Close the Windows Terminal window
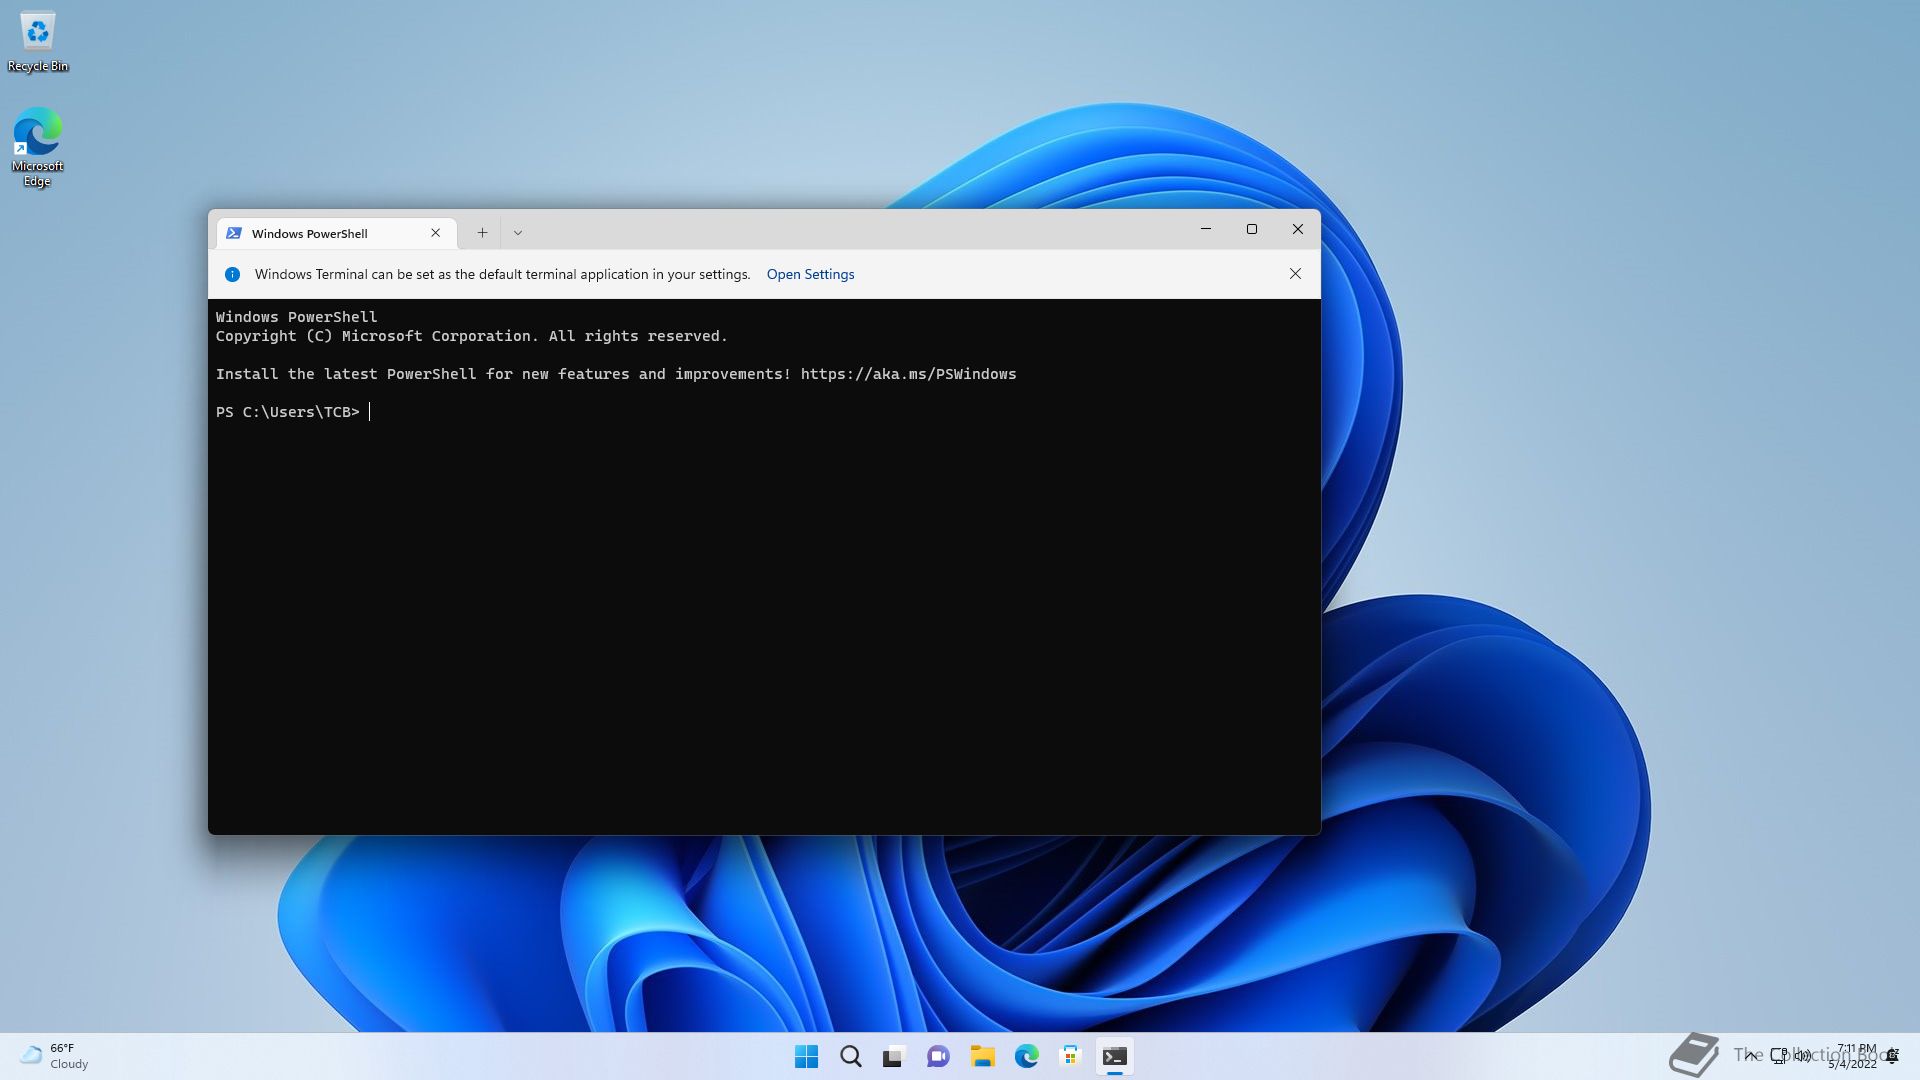The height and width of the screenshot is (1080, 1920). tap(1298, 229)
